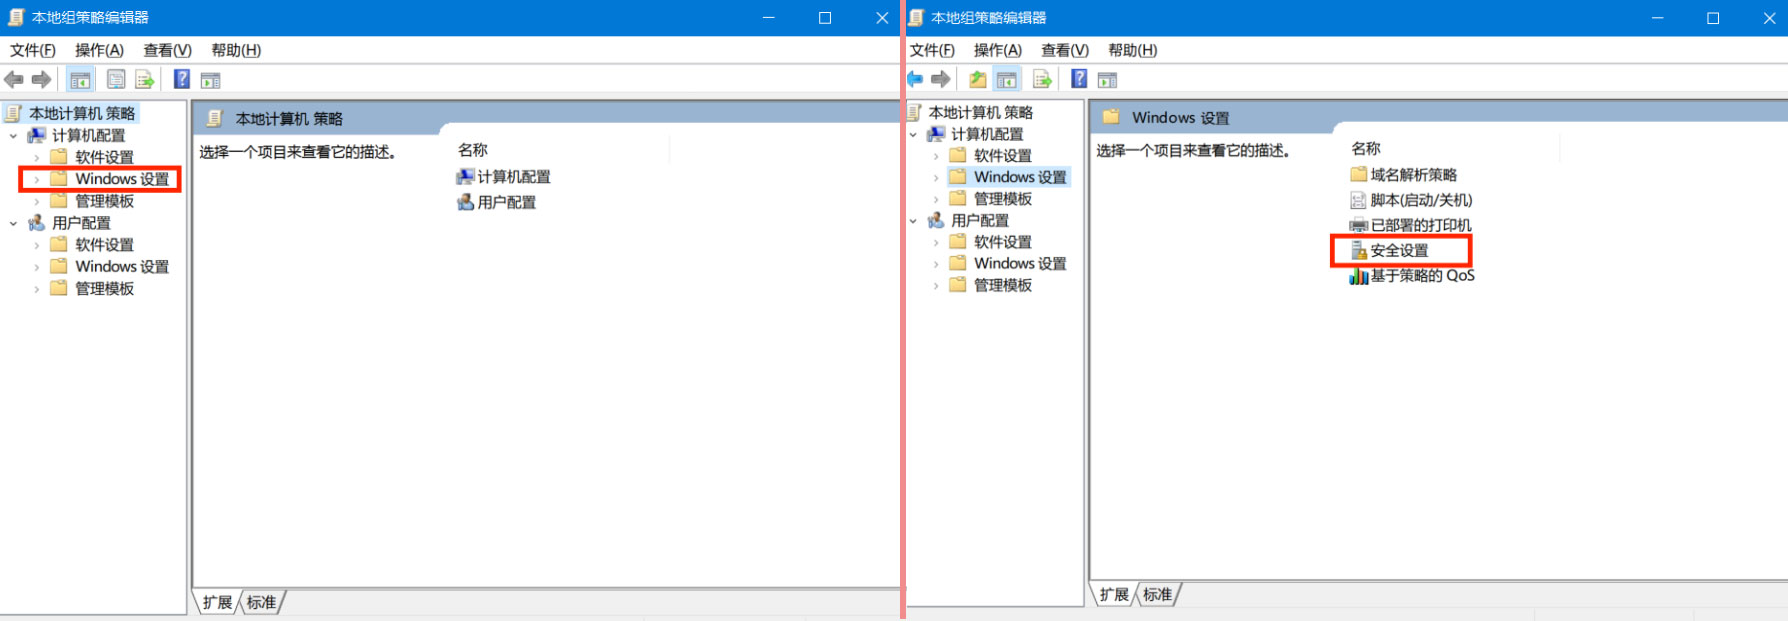This screenshot has width=1788, height=621.
Task: Select 用户配置 label in the right window tree
Action: pos(980,220)
